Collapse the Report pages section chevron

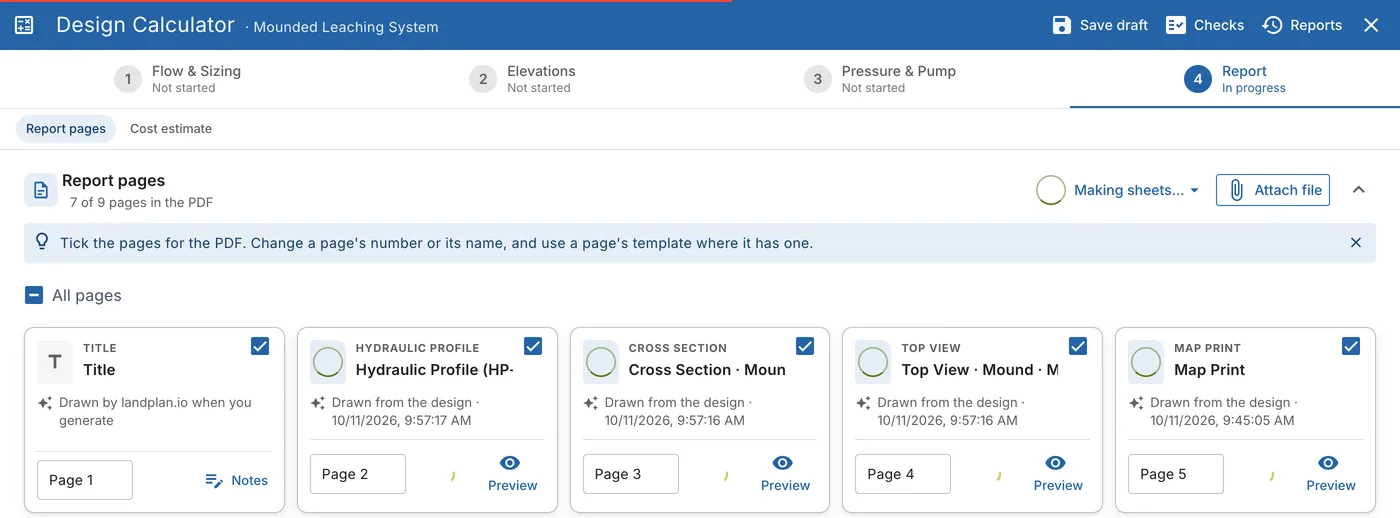point(1358,190)
